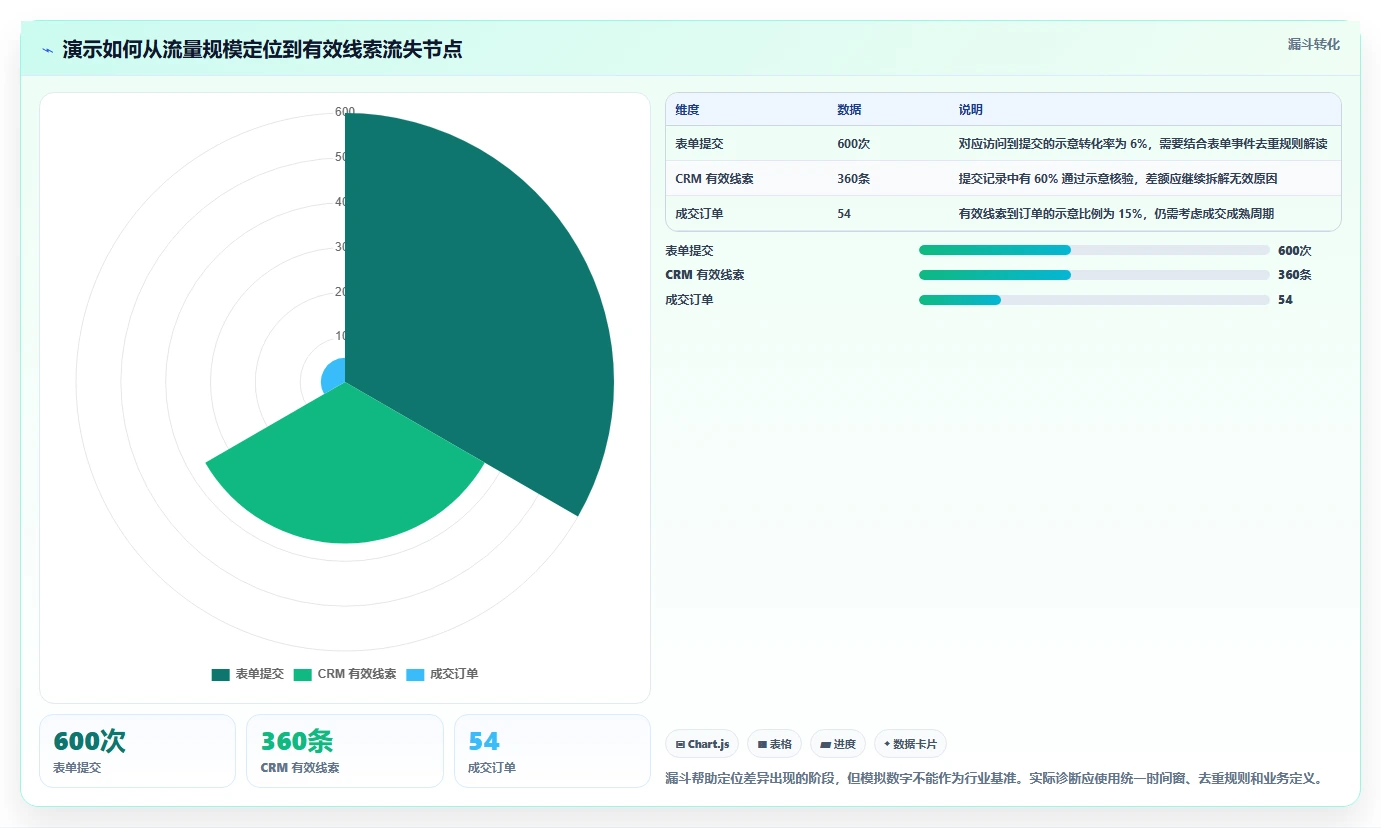Click the 说明 column header

click(971, 110)
